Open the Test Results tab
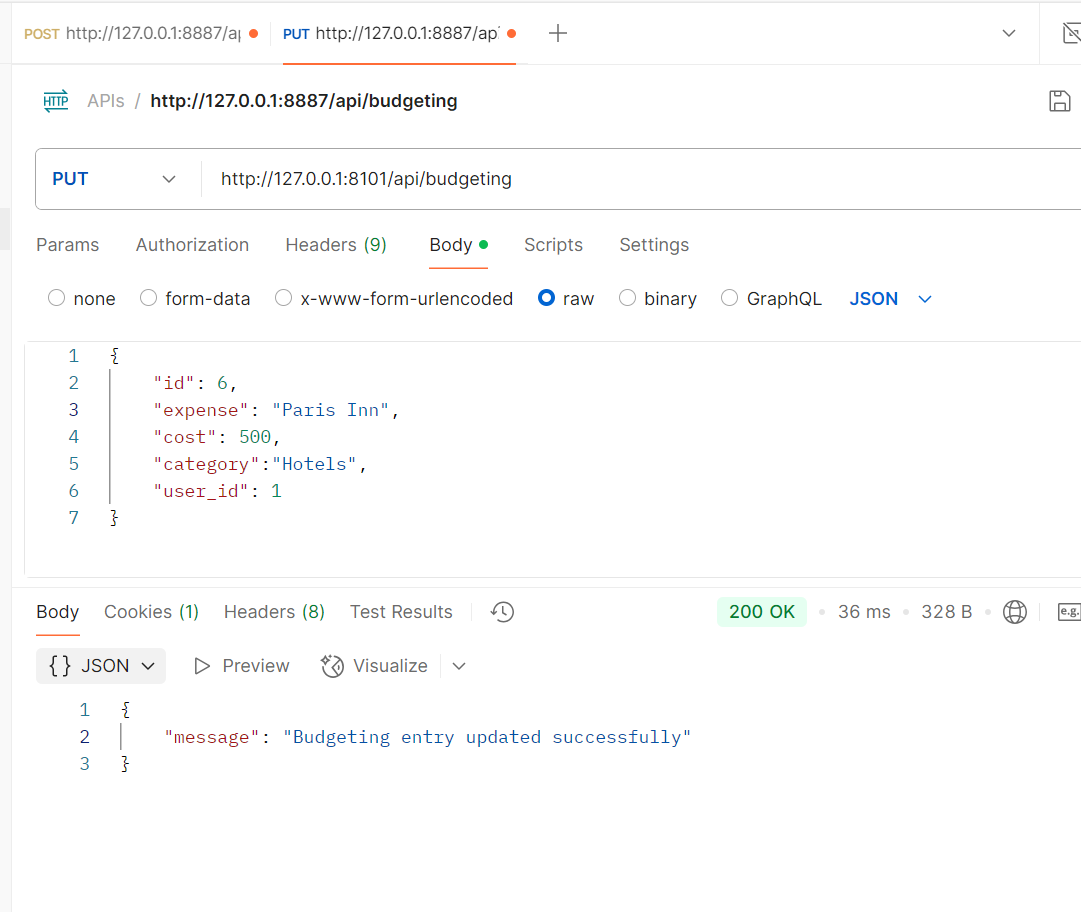The image size is (1081, 912). pyautogui.click(x=401, y=611)
